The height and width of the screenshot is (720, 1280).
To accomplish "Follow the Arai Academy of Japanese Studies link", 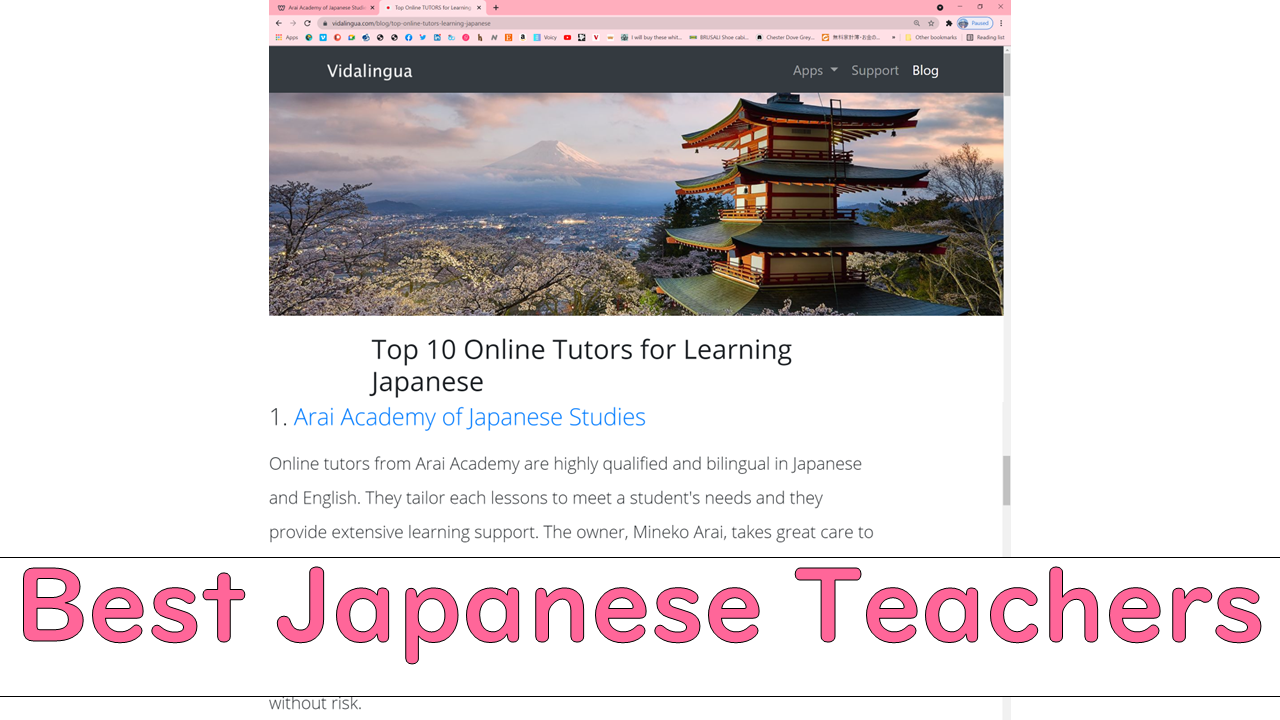I will [470, 417].
